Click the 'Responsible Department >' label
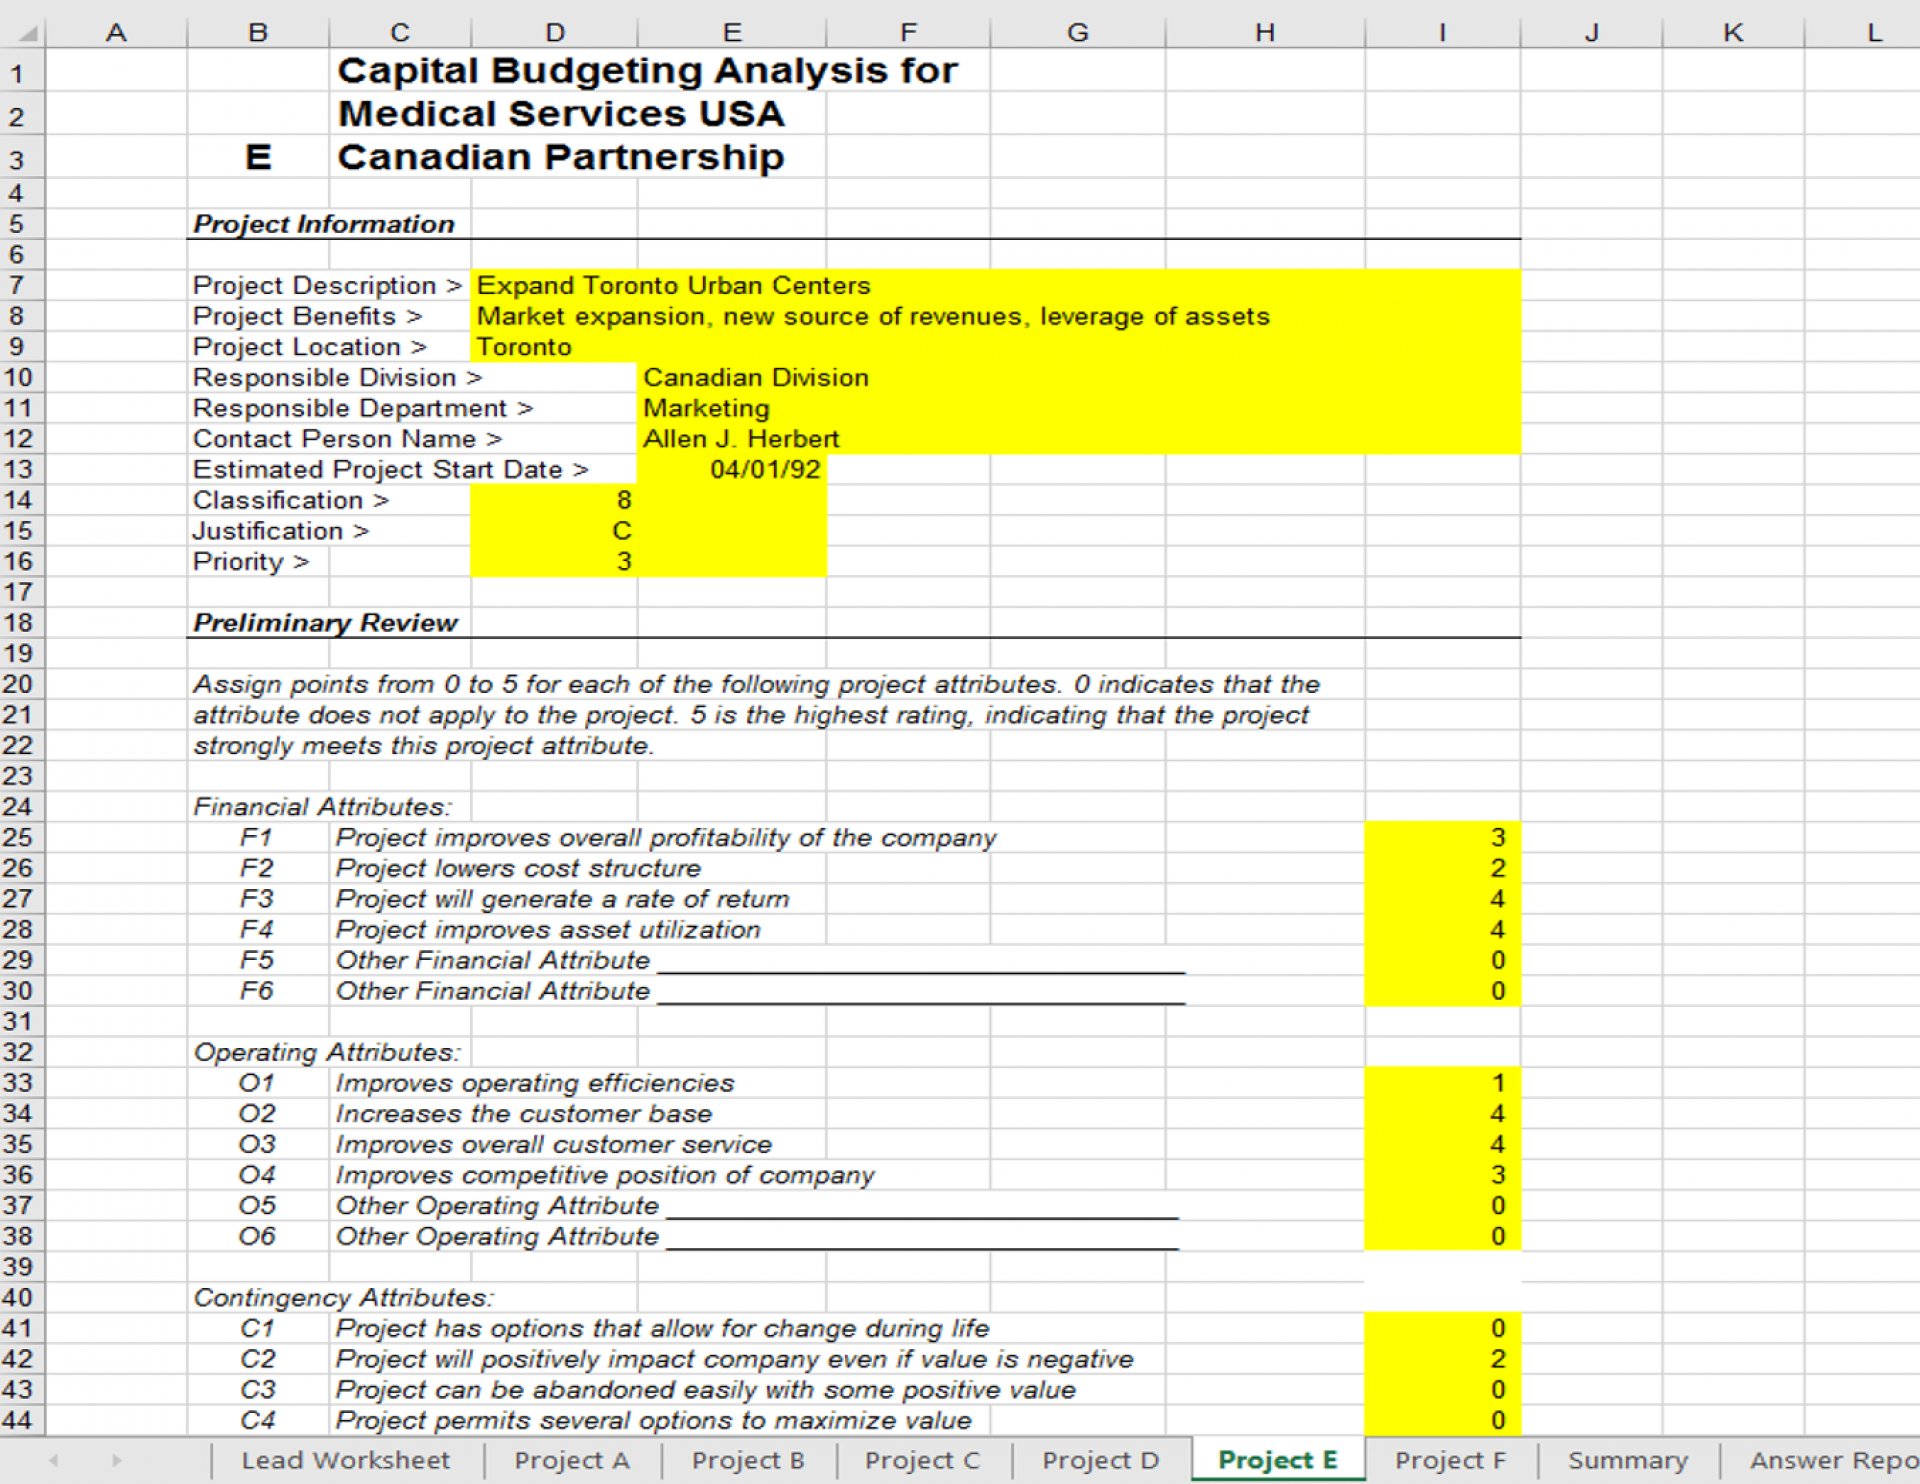Image resolution: width=1920 pixels, height=1484 pixels. pyautogui.click(x=362, y=408)
